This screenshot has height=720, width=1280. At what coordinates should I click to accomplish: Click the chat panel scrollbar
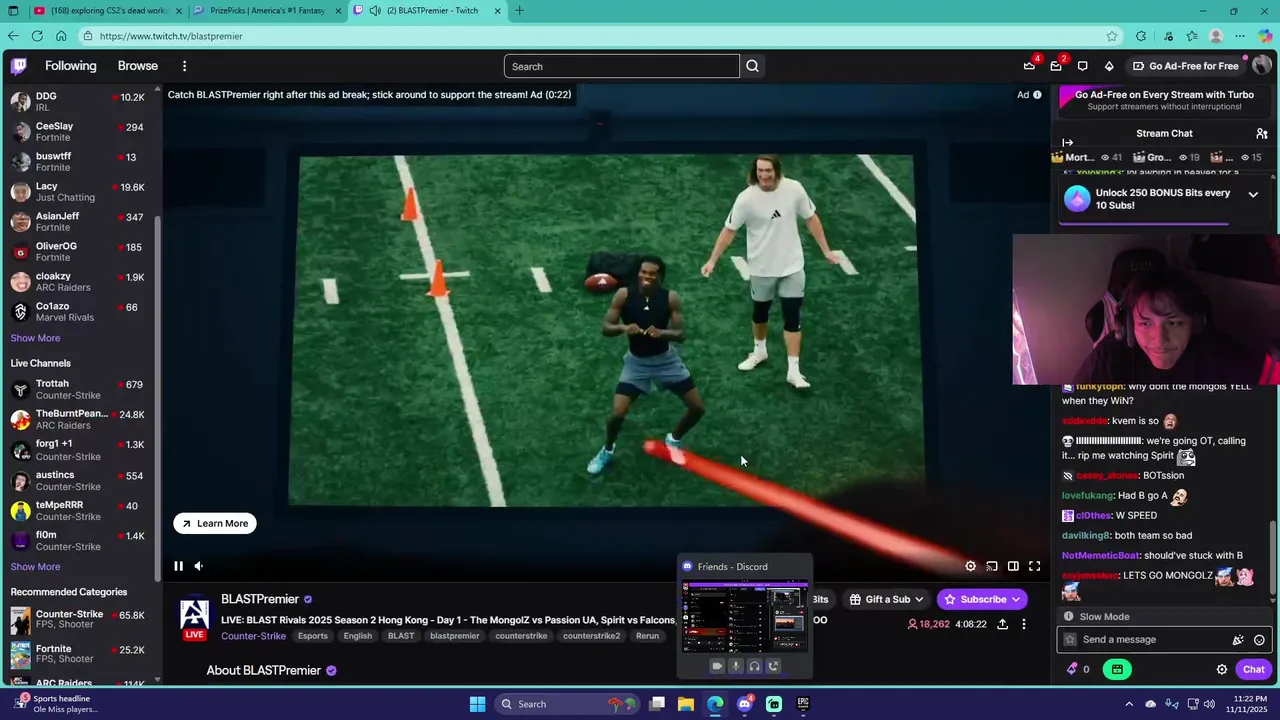[1274, 560]
